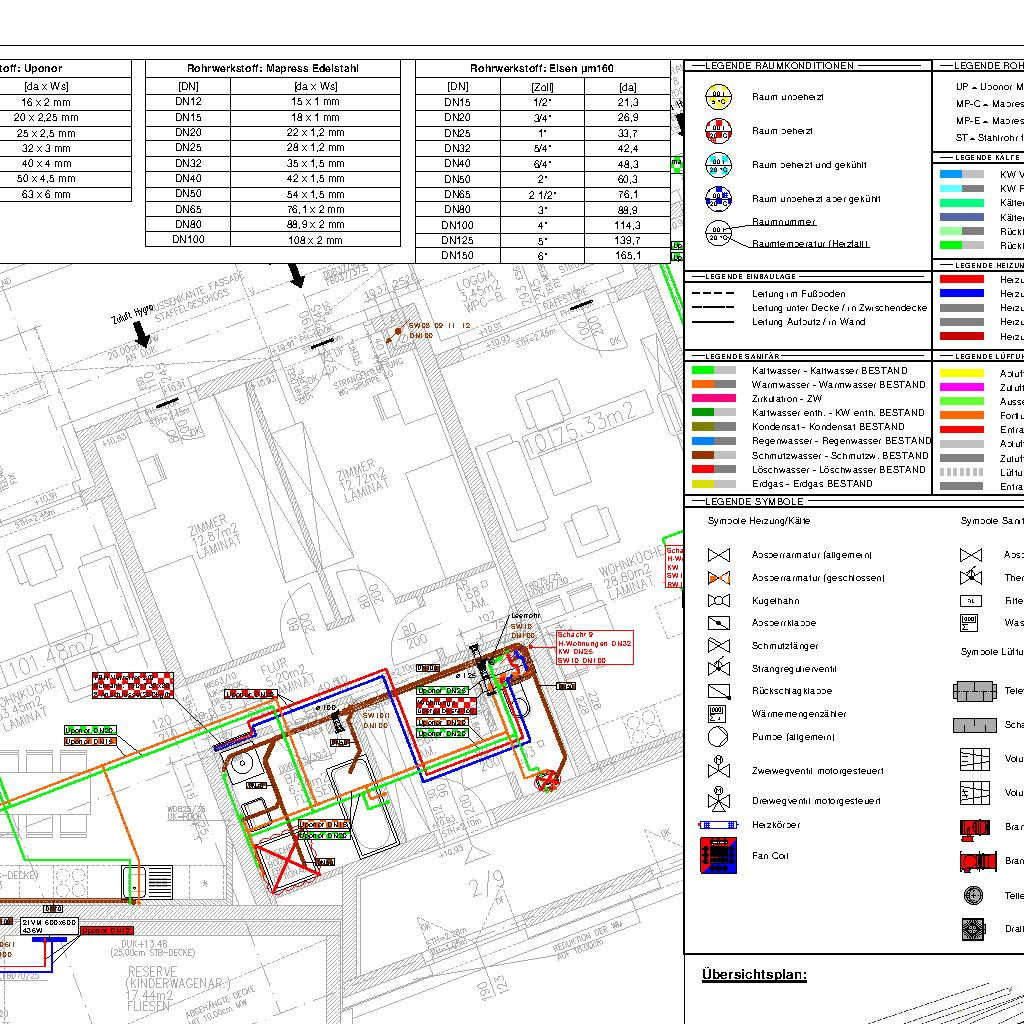Click the LEGENDE SANITÄR heading
1024x1024 pixels.
(743, 357)
